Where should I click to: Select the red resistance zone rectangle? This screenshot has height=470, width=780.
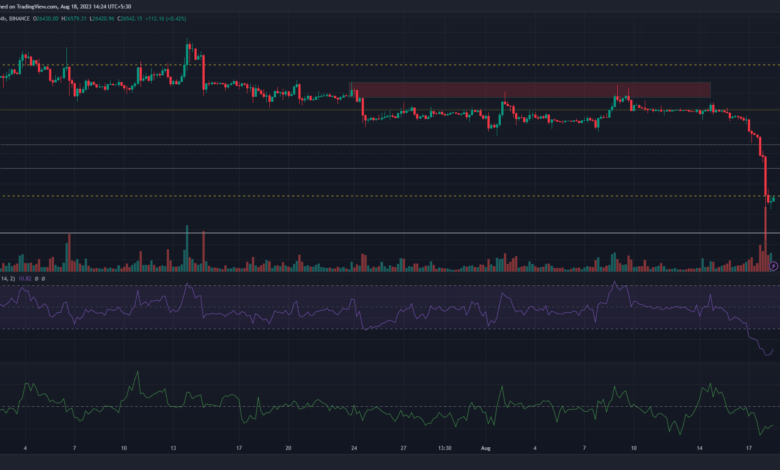pyautogui.click(x=530, y=90)
